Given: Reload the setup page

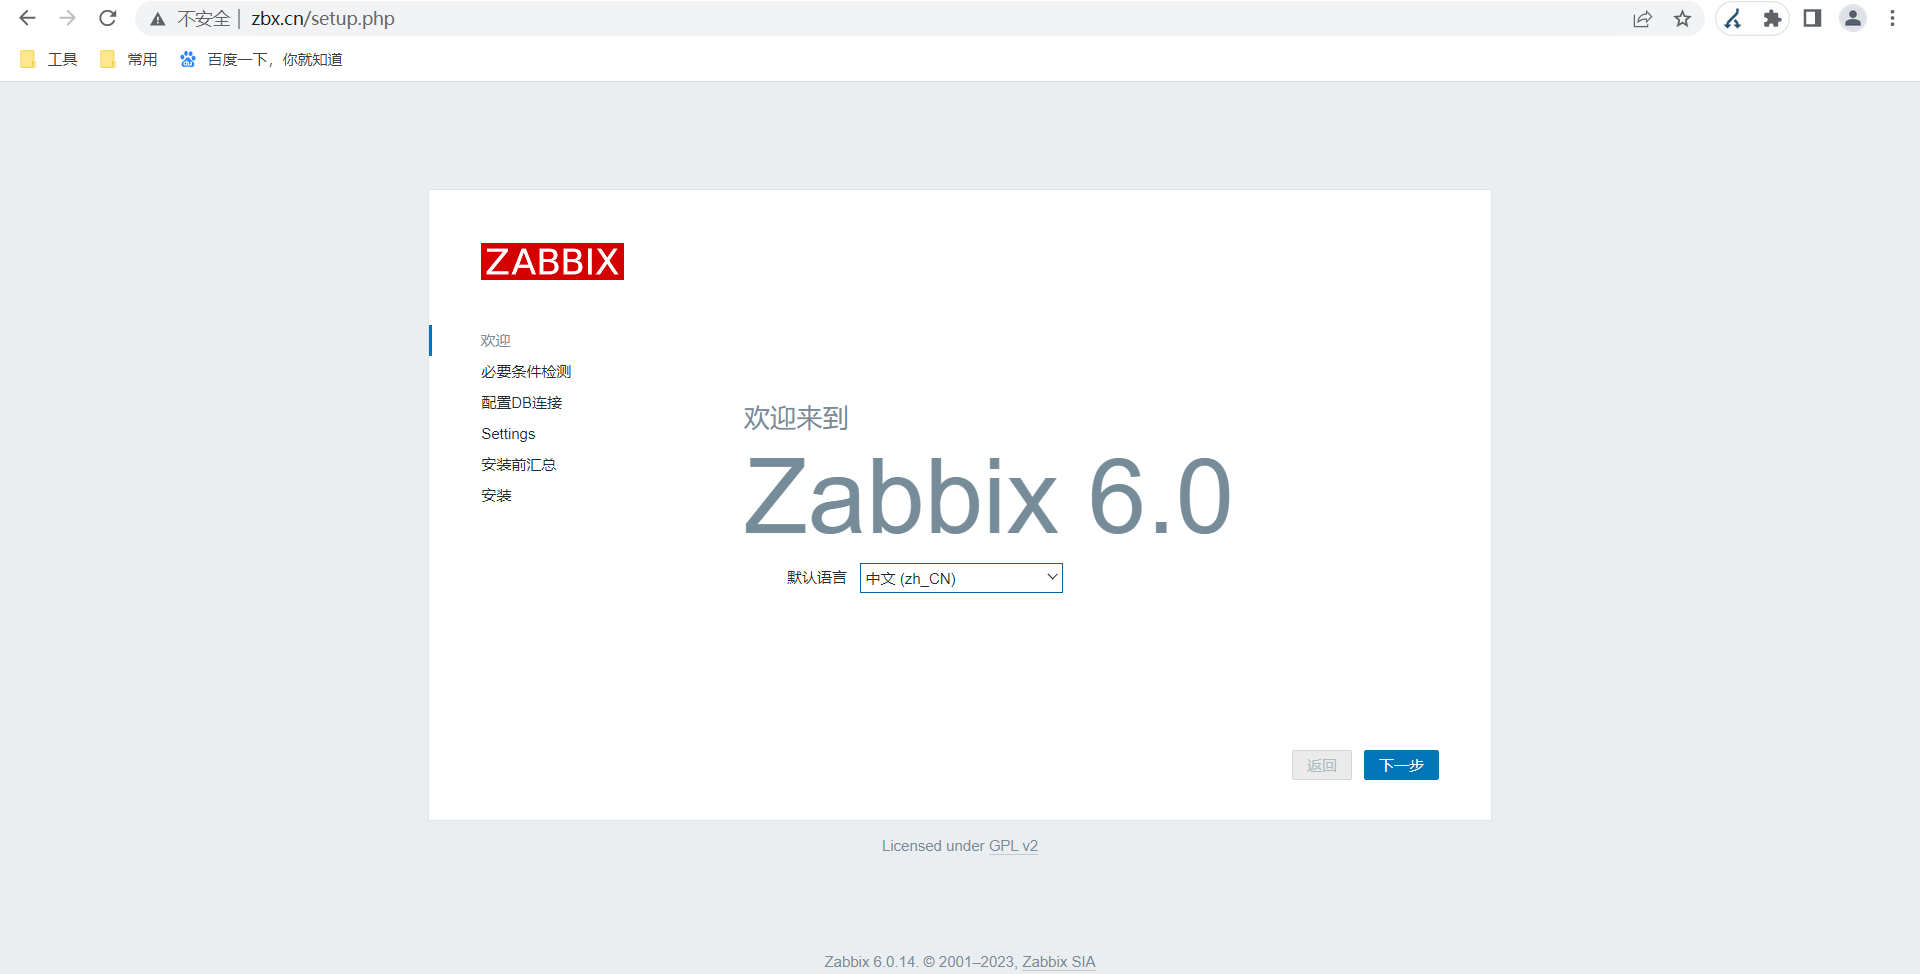Looking at the screenshot, I should point(108,19).
